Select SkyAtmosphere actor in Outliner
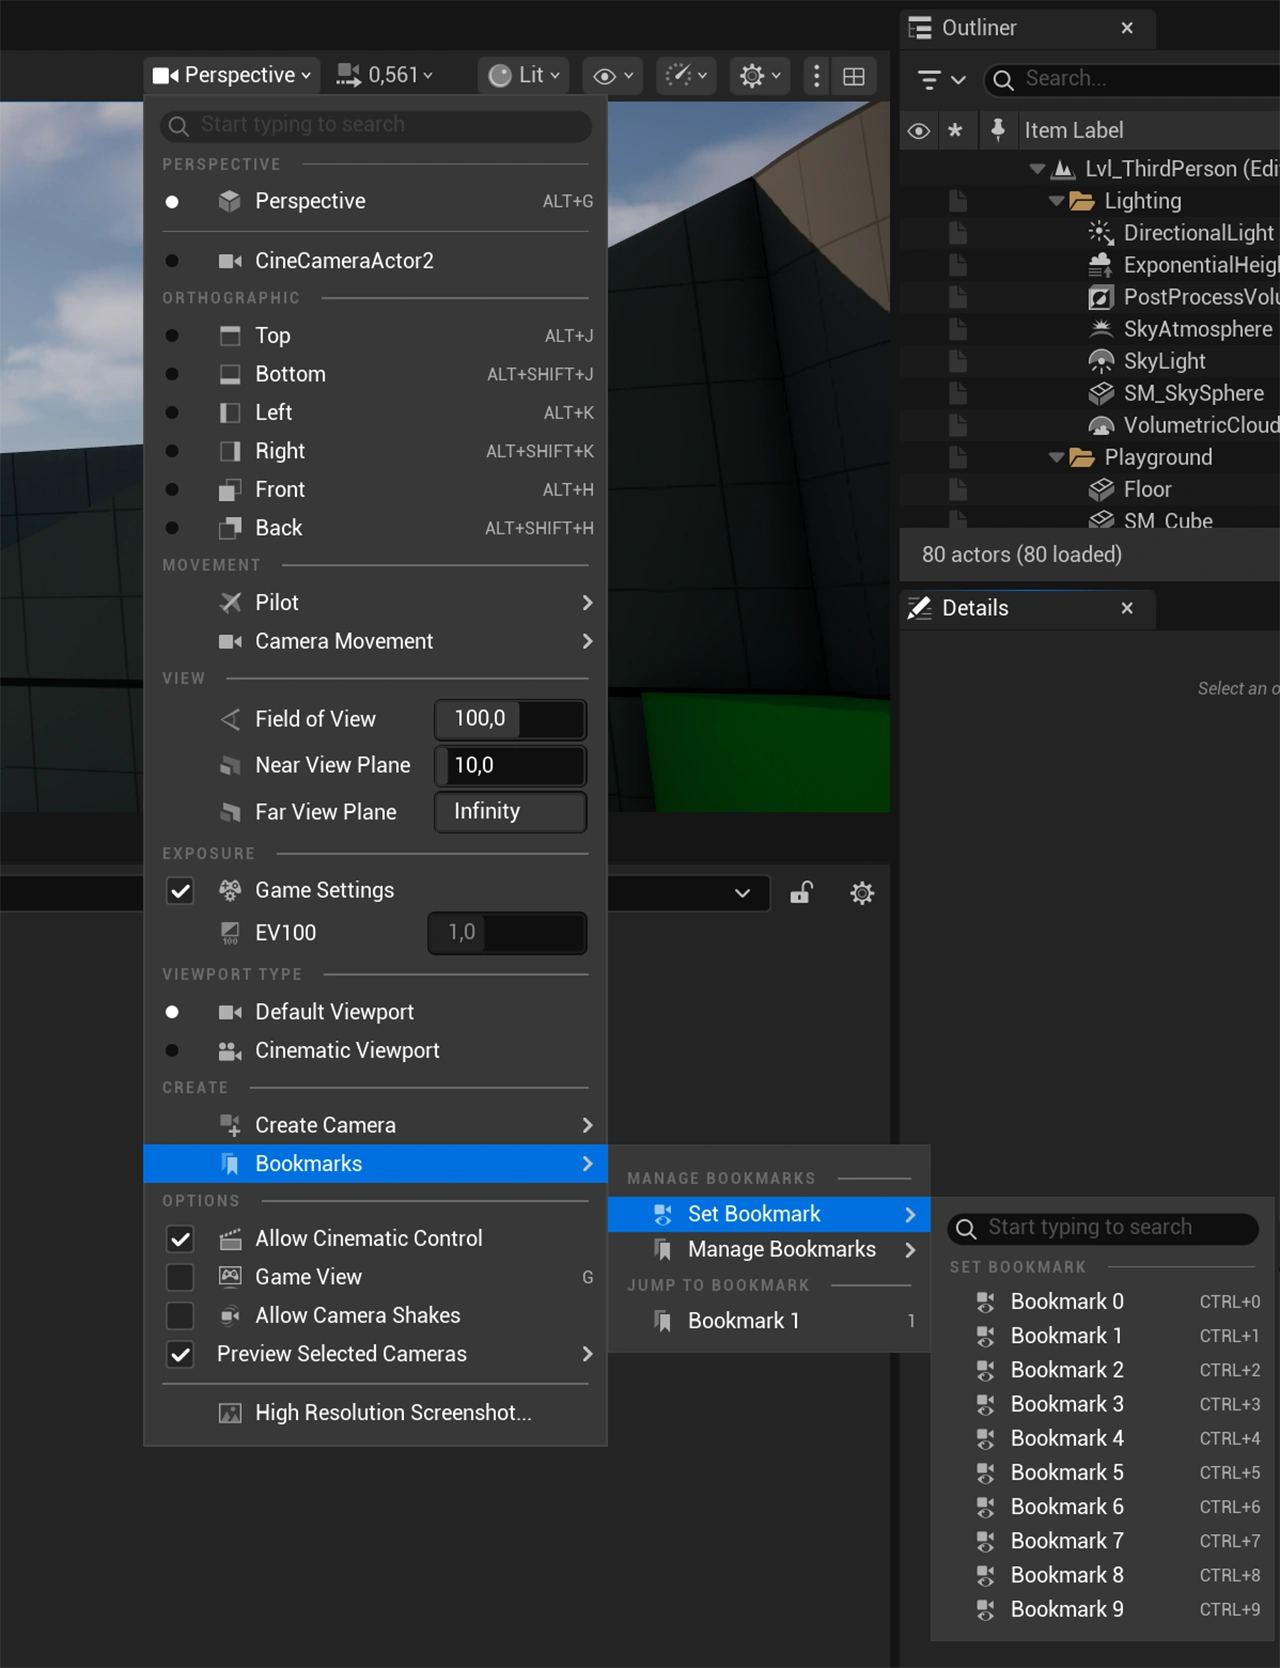The width and height of the screenshot is (1280, 1668). 1197,329
